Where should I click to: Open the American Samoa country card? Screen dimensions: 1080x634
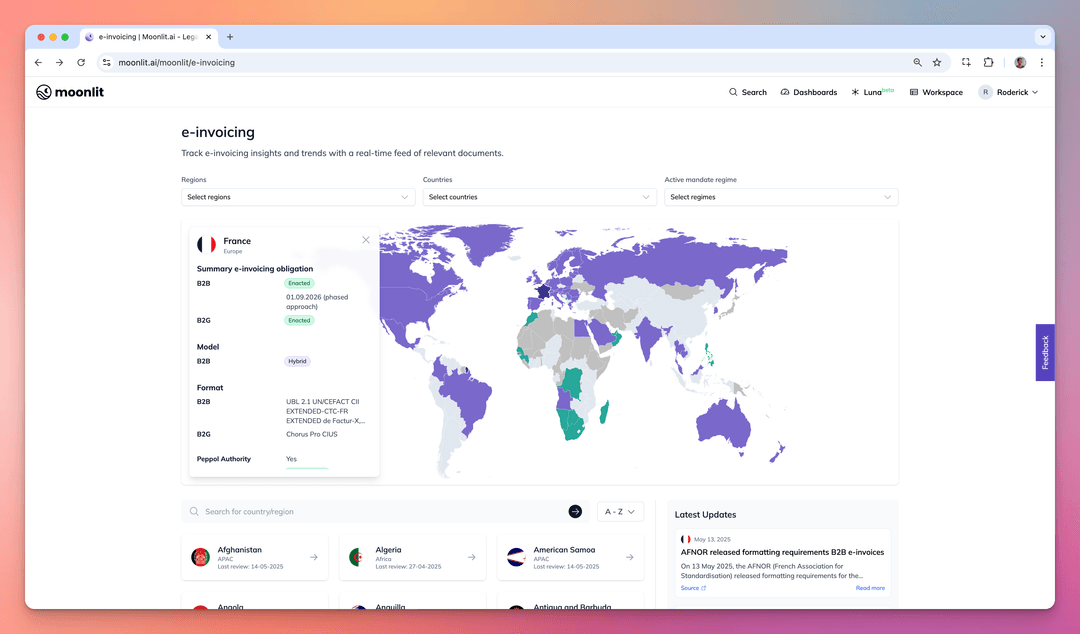coord(570,557)
